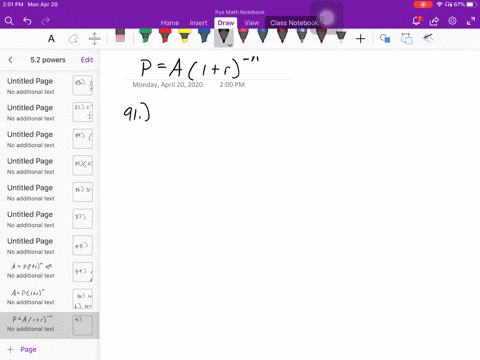Viewport: 480px width, 360px height.
Task: Open page thumbnail showing 85)(
Action: [x=83, y=165]
